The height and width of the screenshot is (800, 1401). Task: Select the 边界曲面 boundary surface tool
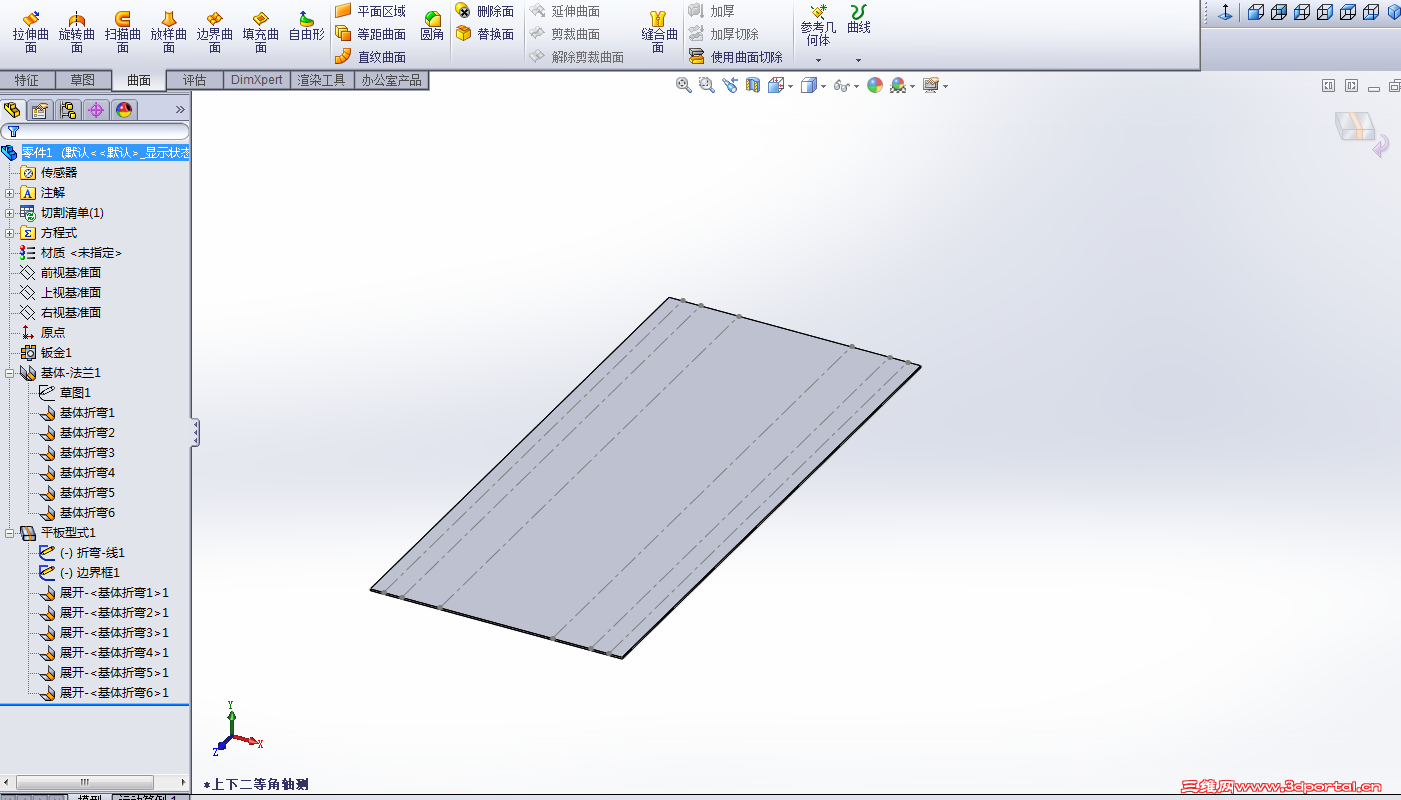pyautogui.click(x=215, y=32)
